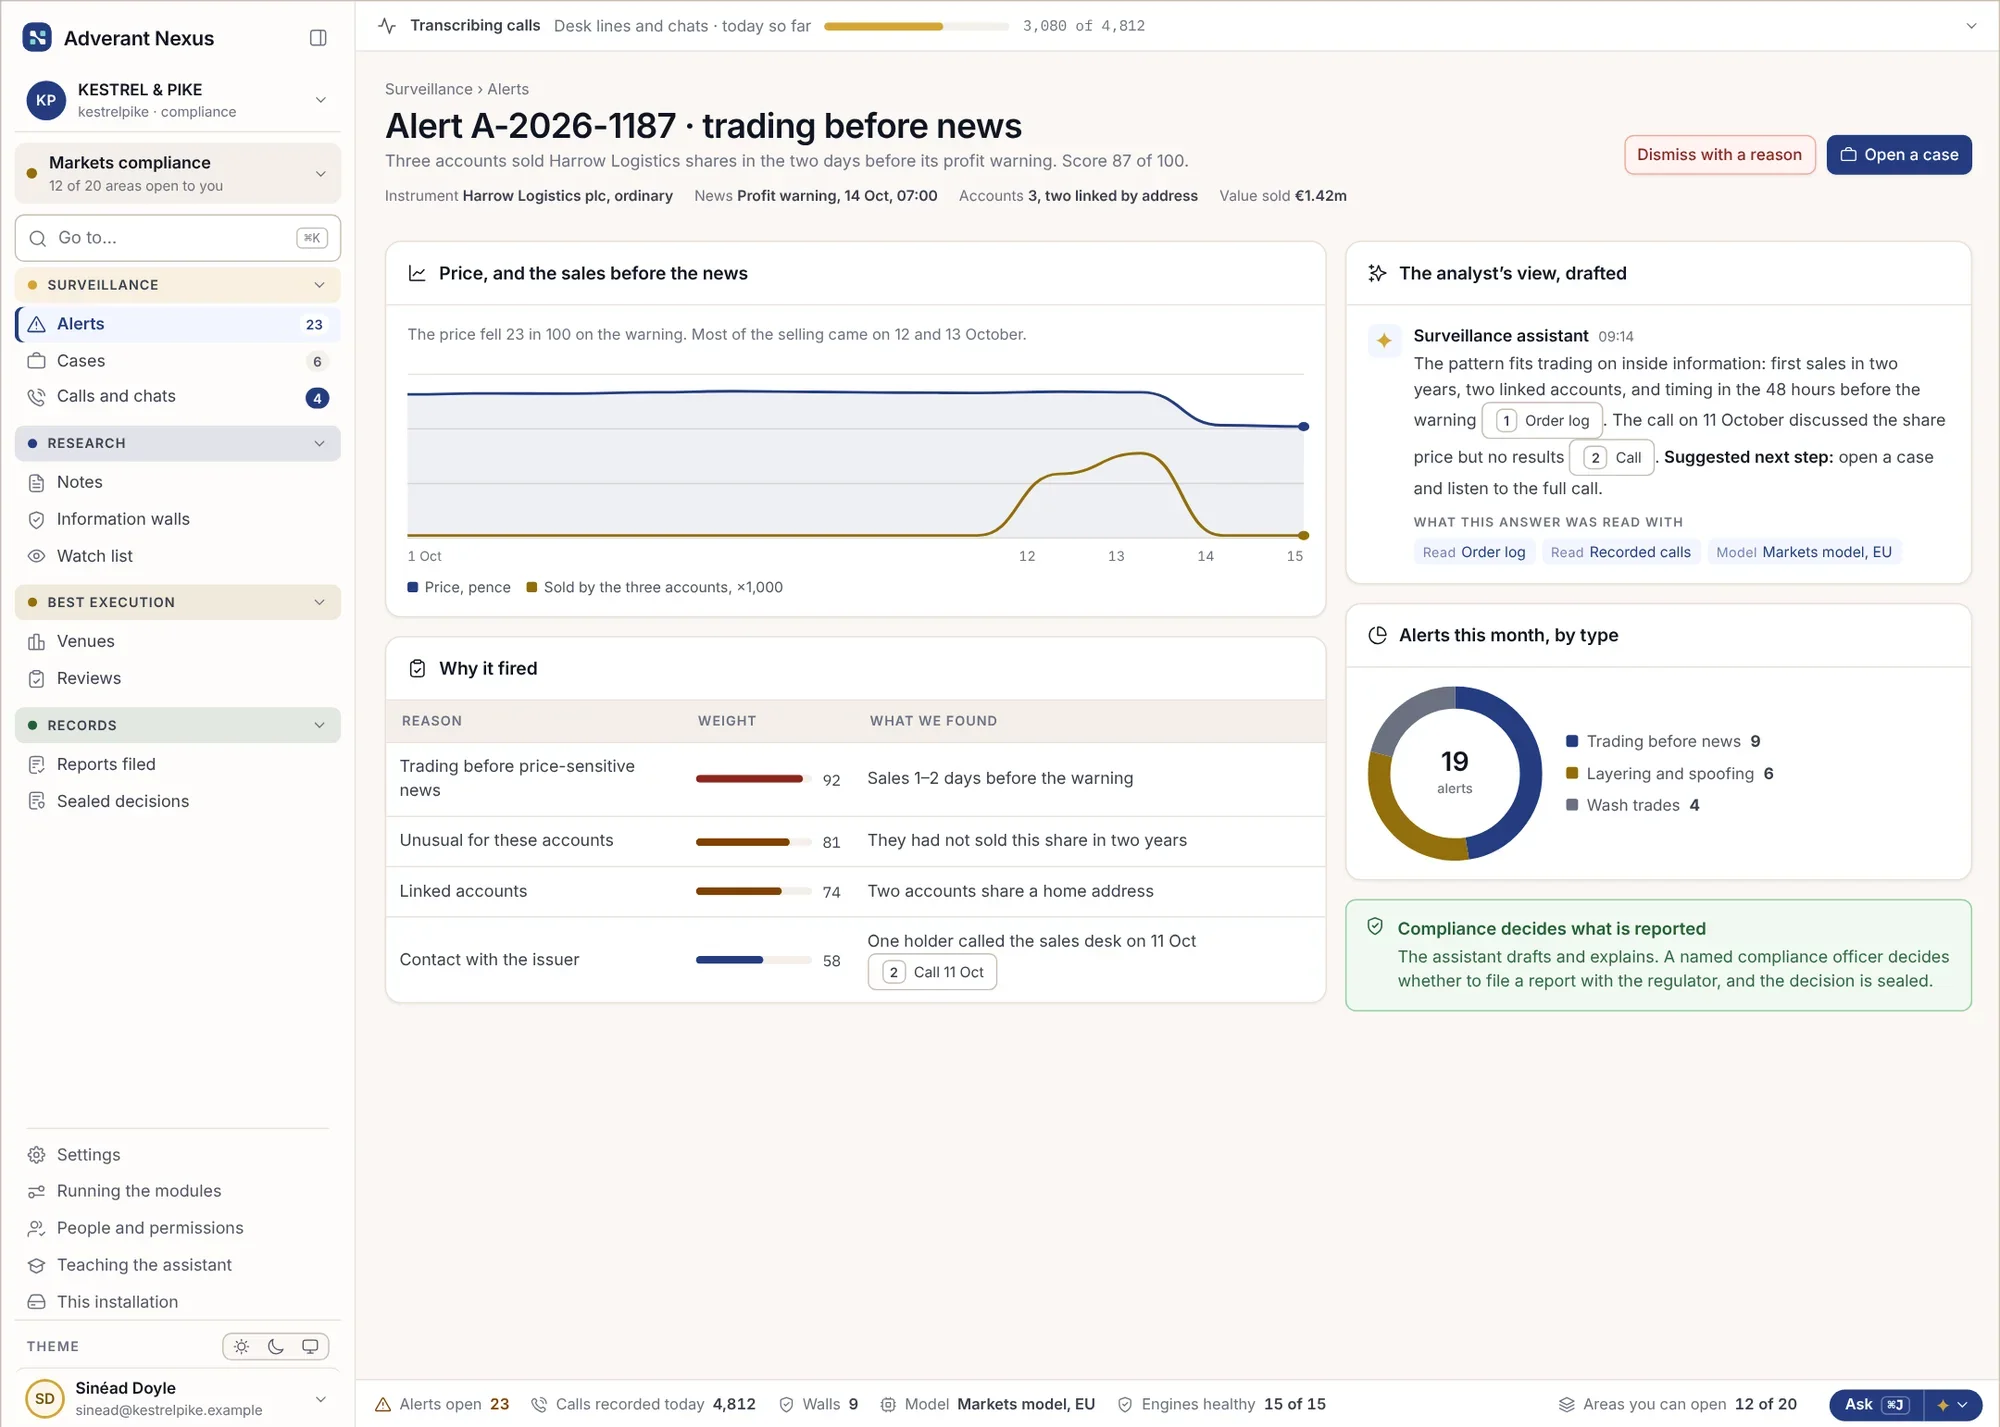Click the Settings gear icon
Viewport: 2000px width, 1427px height.
point(37,1155)
